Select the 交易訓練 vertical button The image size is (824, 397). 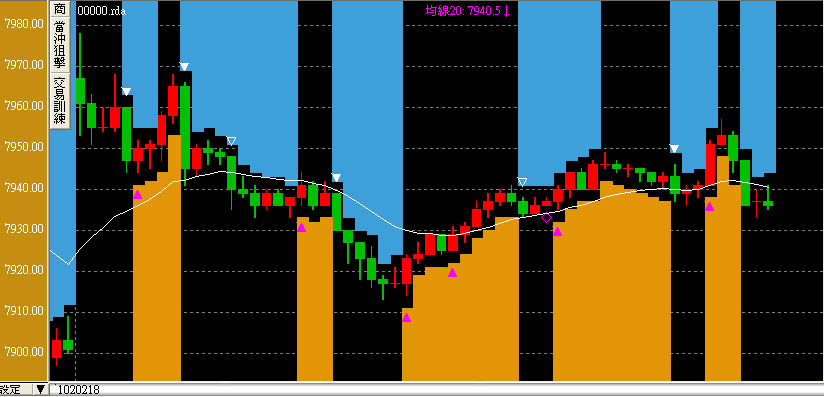click(60, 101)
